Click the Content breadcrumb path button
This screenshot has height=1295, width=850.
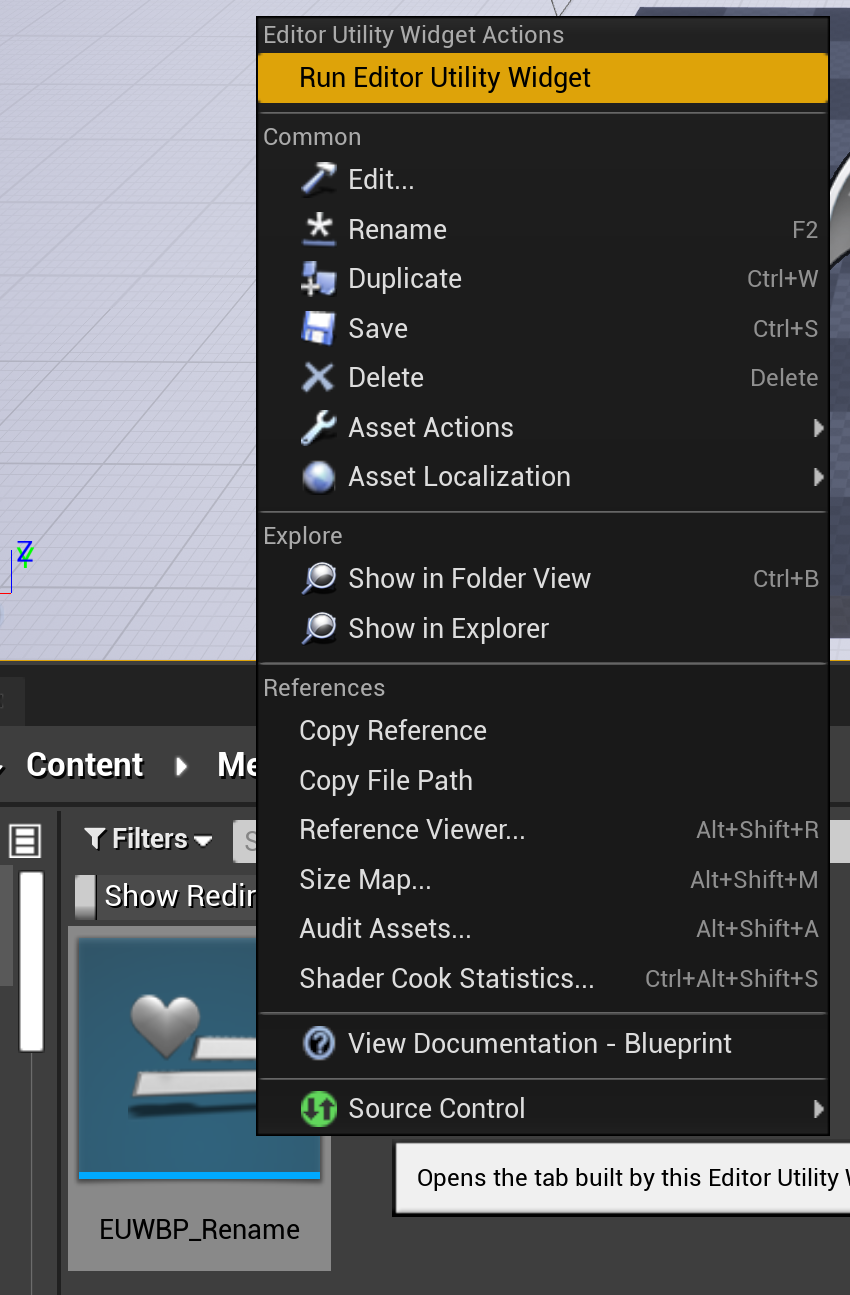(x=85, y=765)
